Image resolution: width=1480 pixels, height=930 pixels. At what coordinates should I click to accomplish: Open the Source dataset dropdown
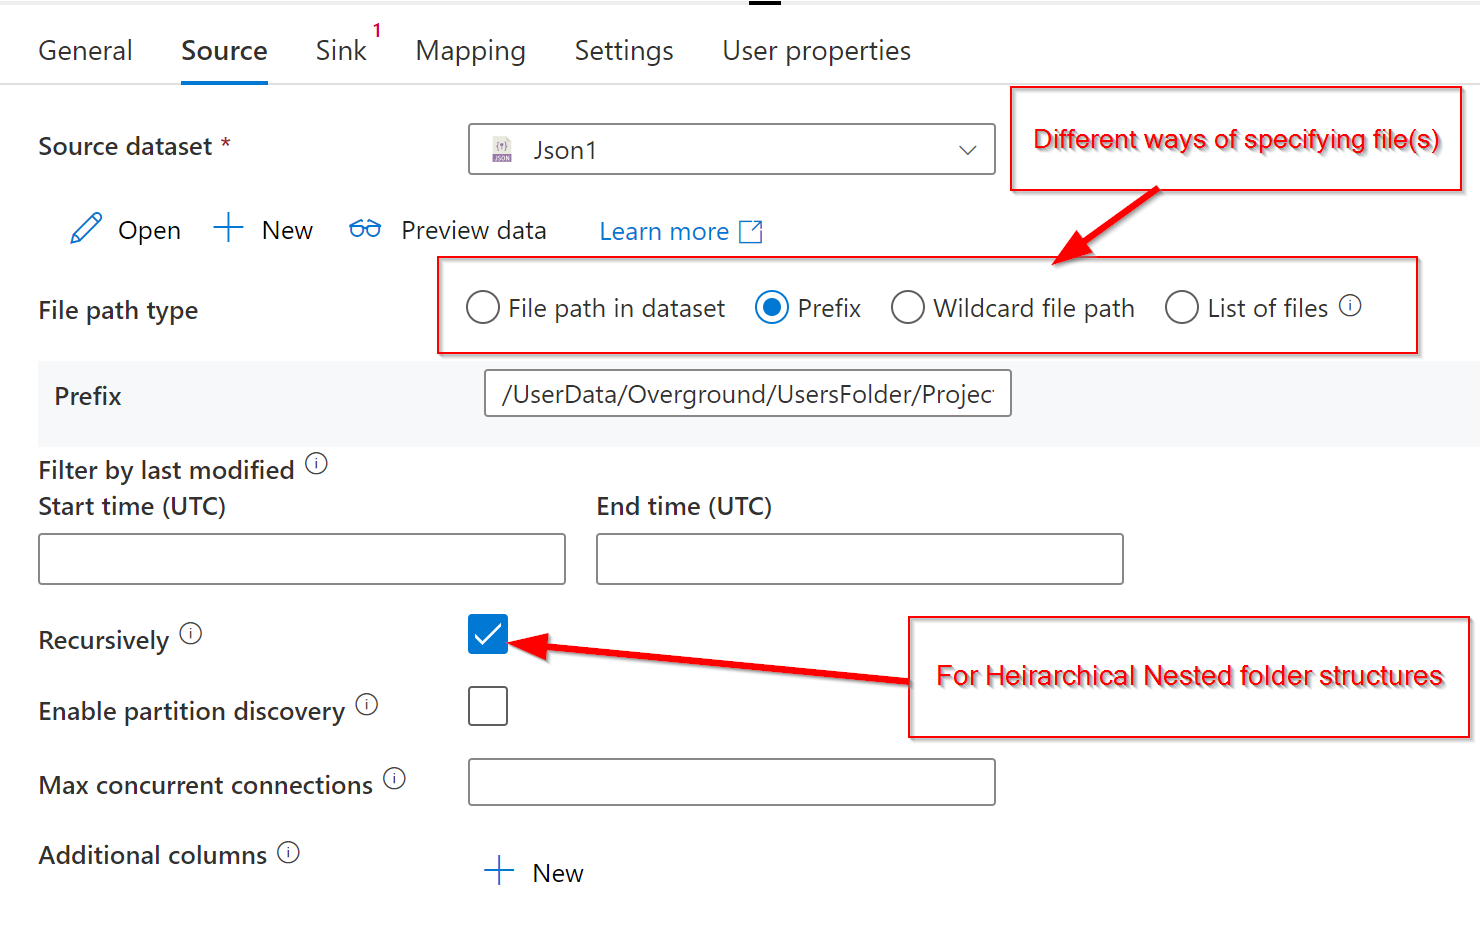click(x=966, y=149)
